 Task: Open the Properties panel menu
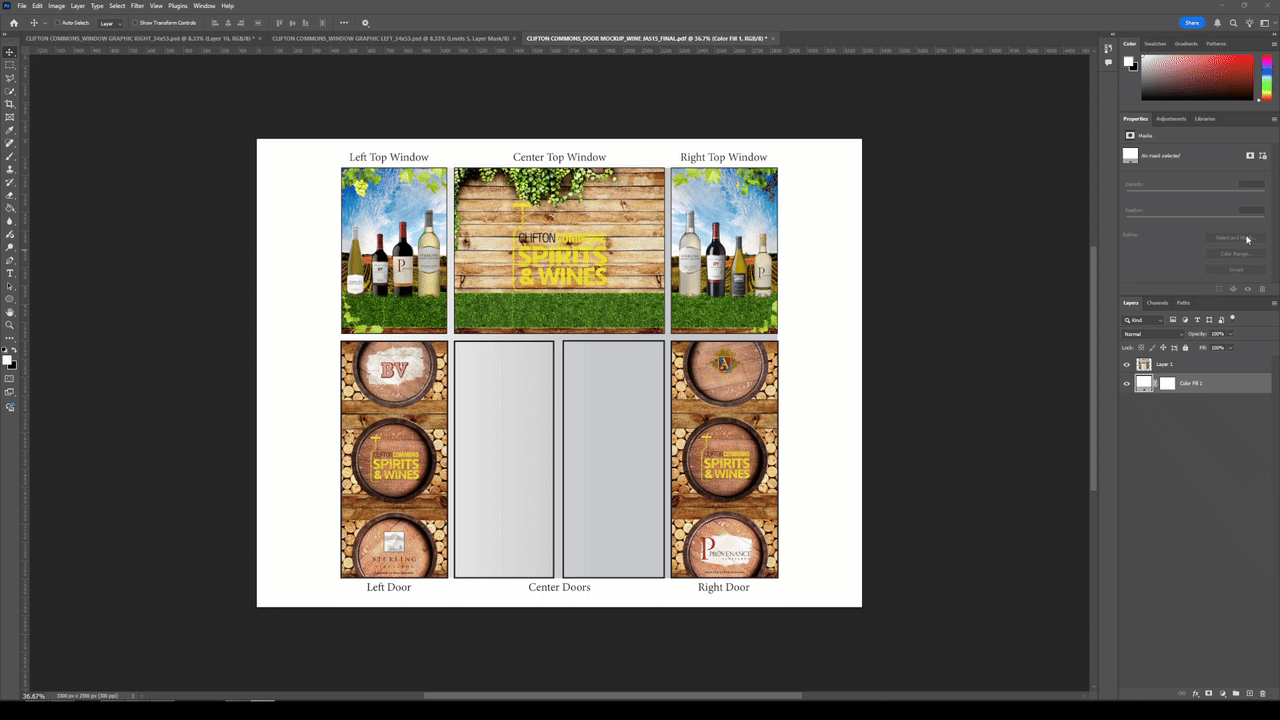point(1274,119)
